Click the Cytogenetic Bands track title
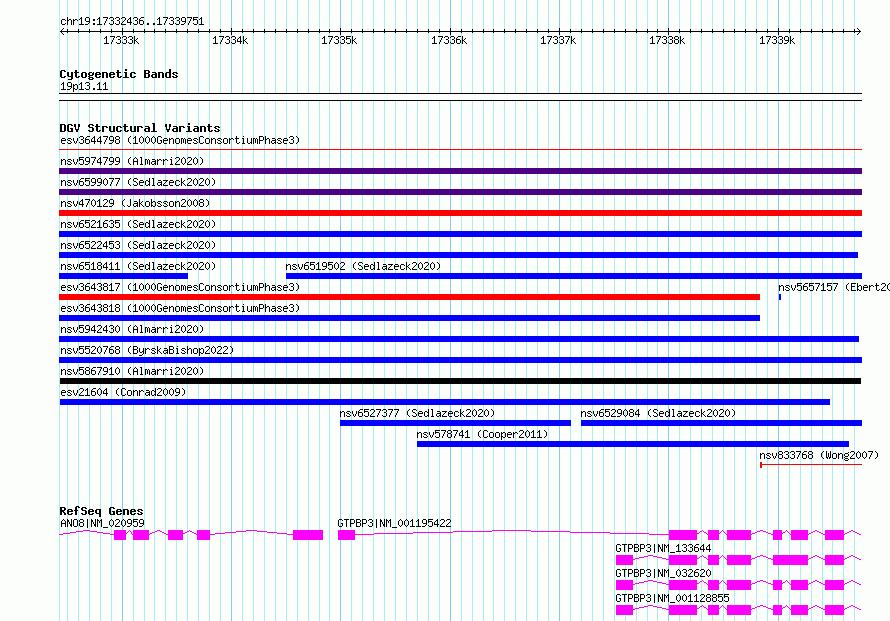 coord(119,74)
